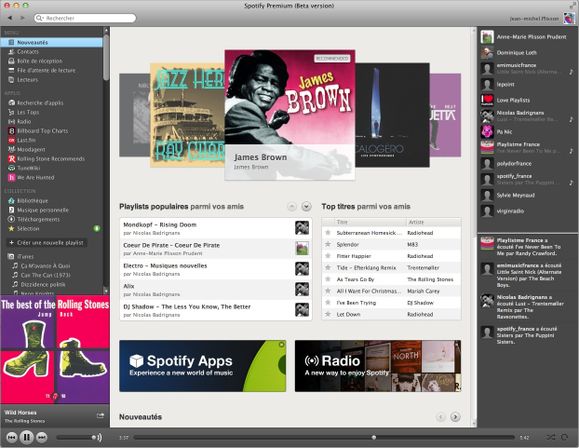Click Créer une nouvelle playlist
Viewport: 579px width, 448px height.
pyautogui.click(x=47, y=243)
